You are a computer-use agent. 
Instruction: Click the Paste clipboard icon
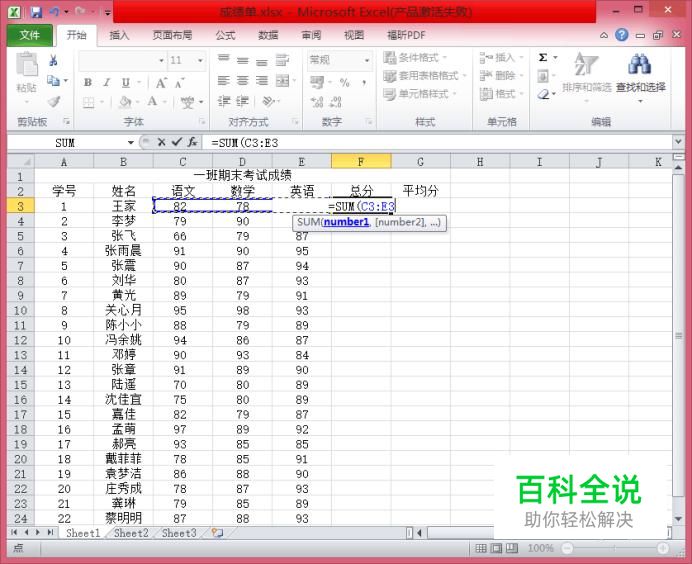(x=26, y=64)
